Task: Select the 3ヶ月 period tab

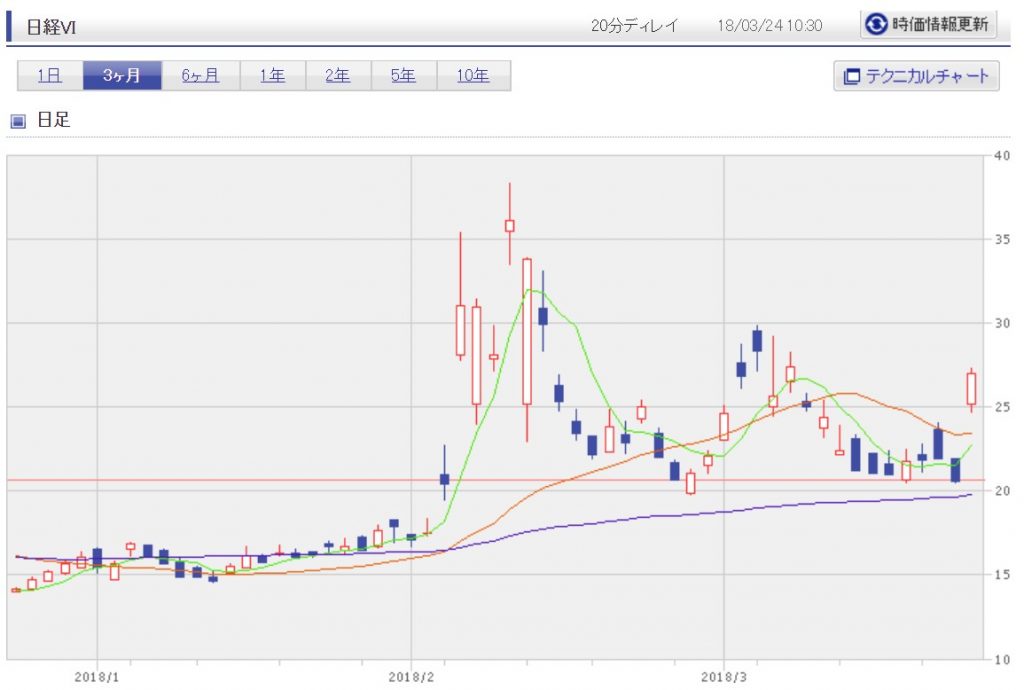Action: point(122,76)
